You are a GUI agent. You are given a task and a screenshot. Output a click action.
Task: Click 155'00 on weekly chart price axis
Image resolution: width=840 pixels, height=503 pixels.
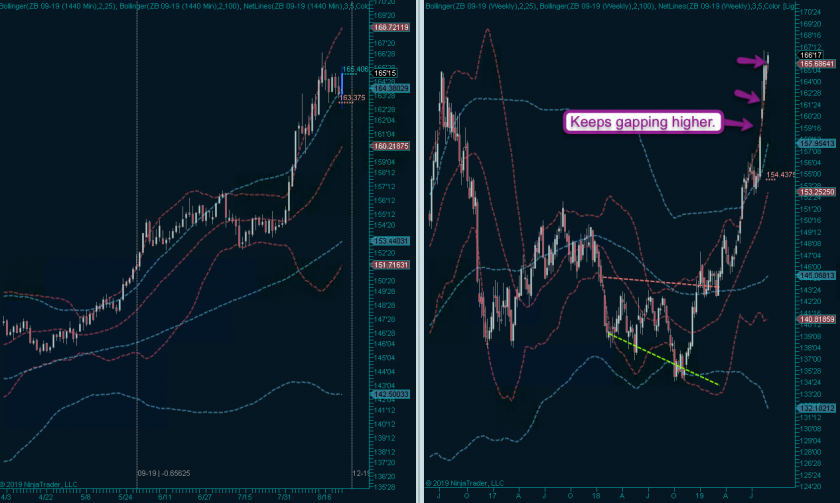(x=810, y=175)
